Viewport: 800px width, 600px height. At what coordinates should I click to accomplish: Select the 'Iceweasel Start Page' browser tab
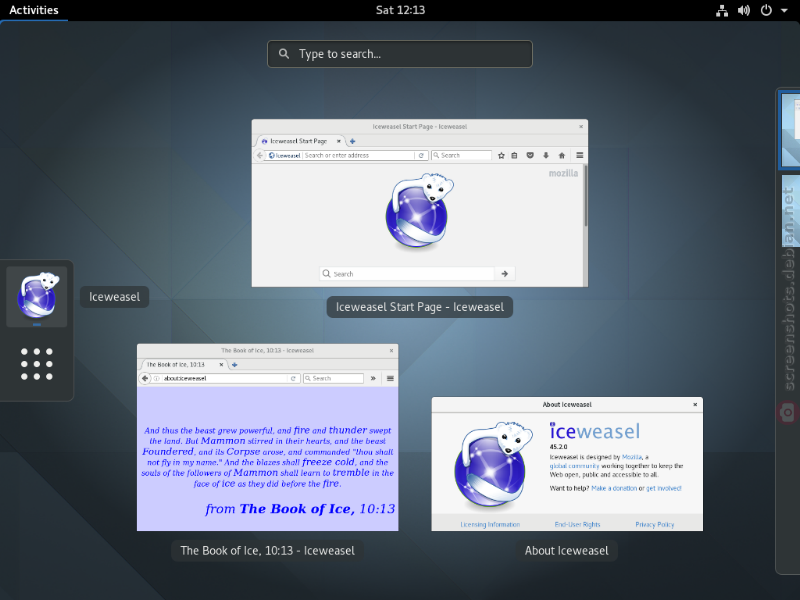click(x=298, y=141)
